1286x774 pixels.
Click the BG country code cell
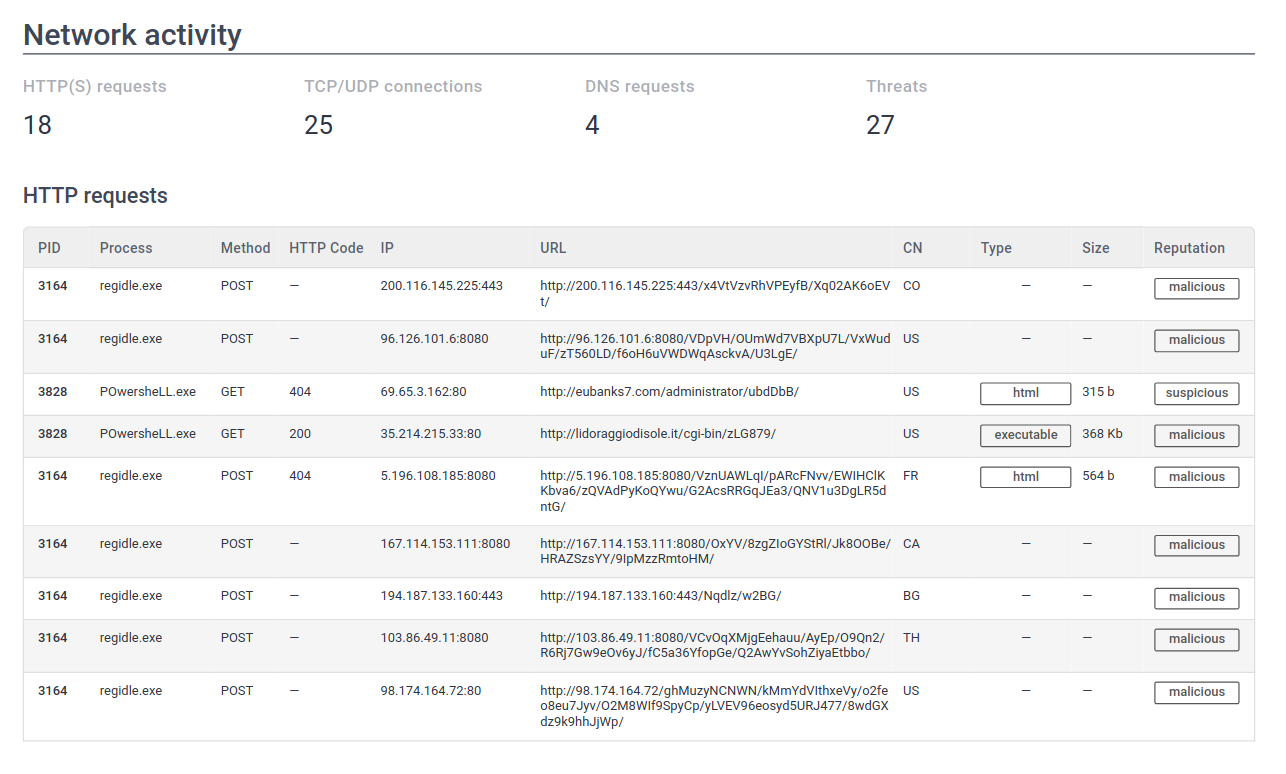pyautogui.click(x=911, y=596)
